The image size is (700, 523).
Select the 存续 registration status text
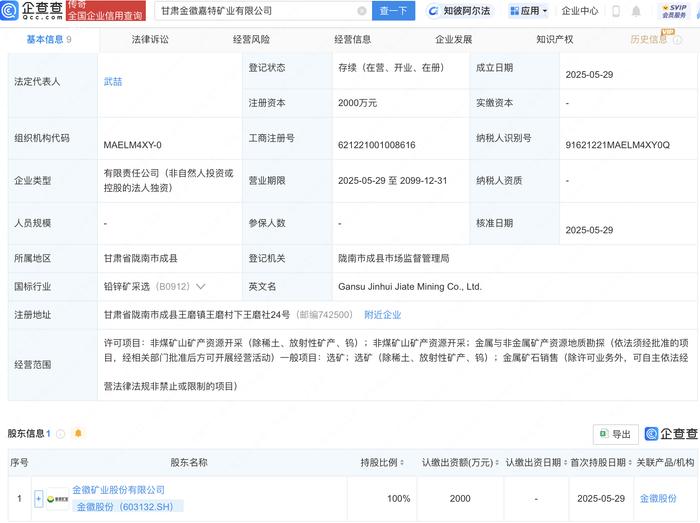pos(391,68)
